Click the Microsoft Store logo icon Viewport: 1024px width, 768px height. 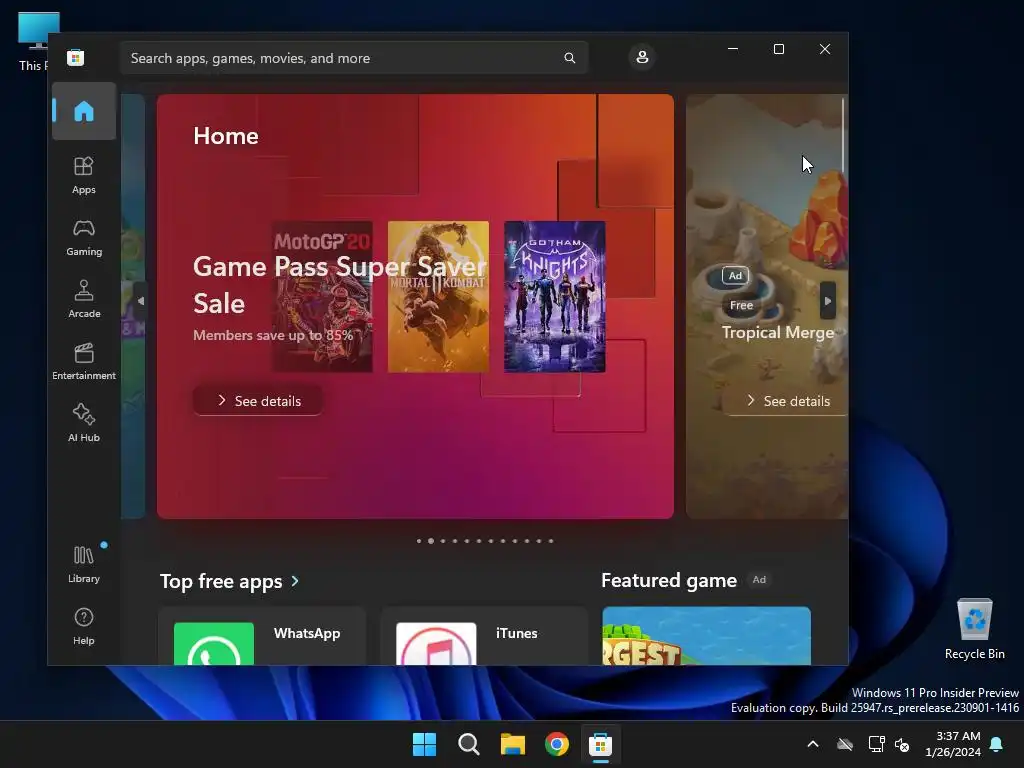(76, 57)
